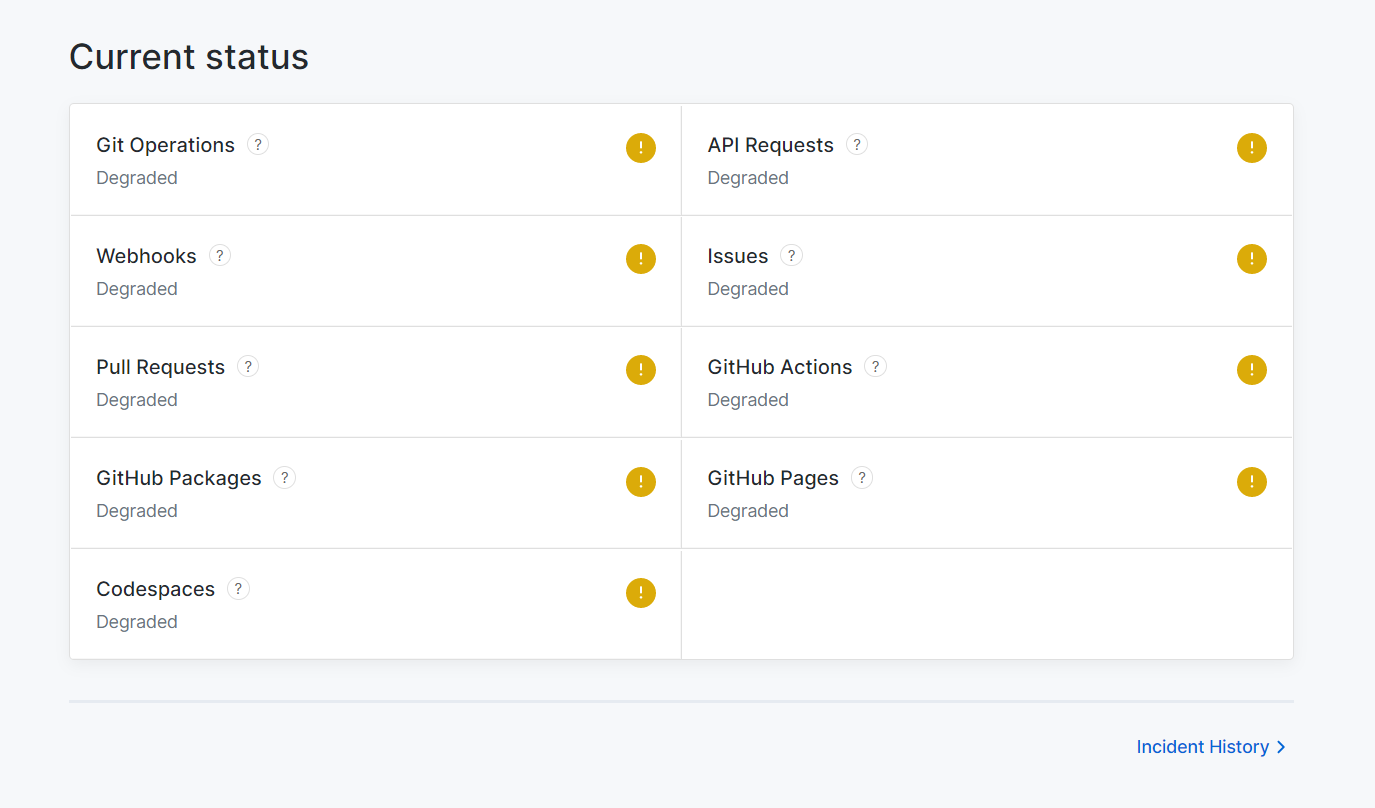Select the Webhooks component label
Image resolution: width=1375 pixels, height=808 pixels.
click(146, 256)
